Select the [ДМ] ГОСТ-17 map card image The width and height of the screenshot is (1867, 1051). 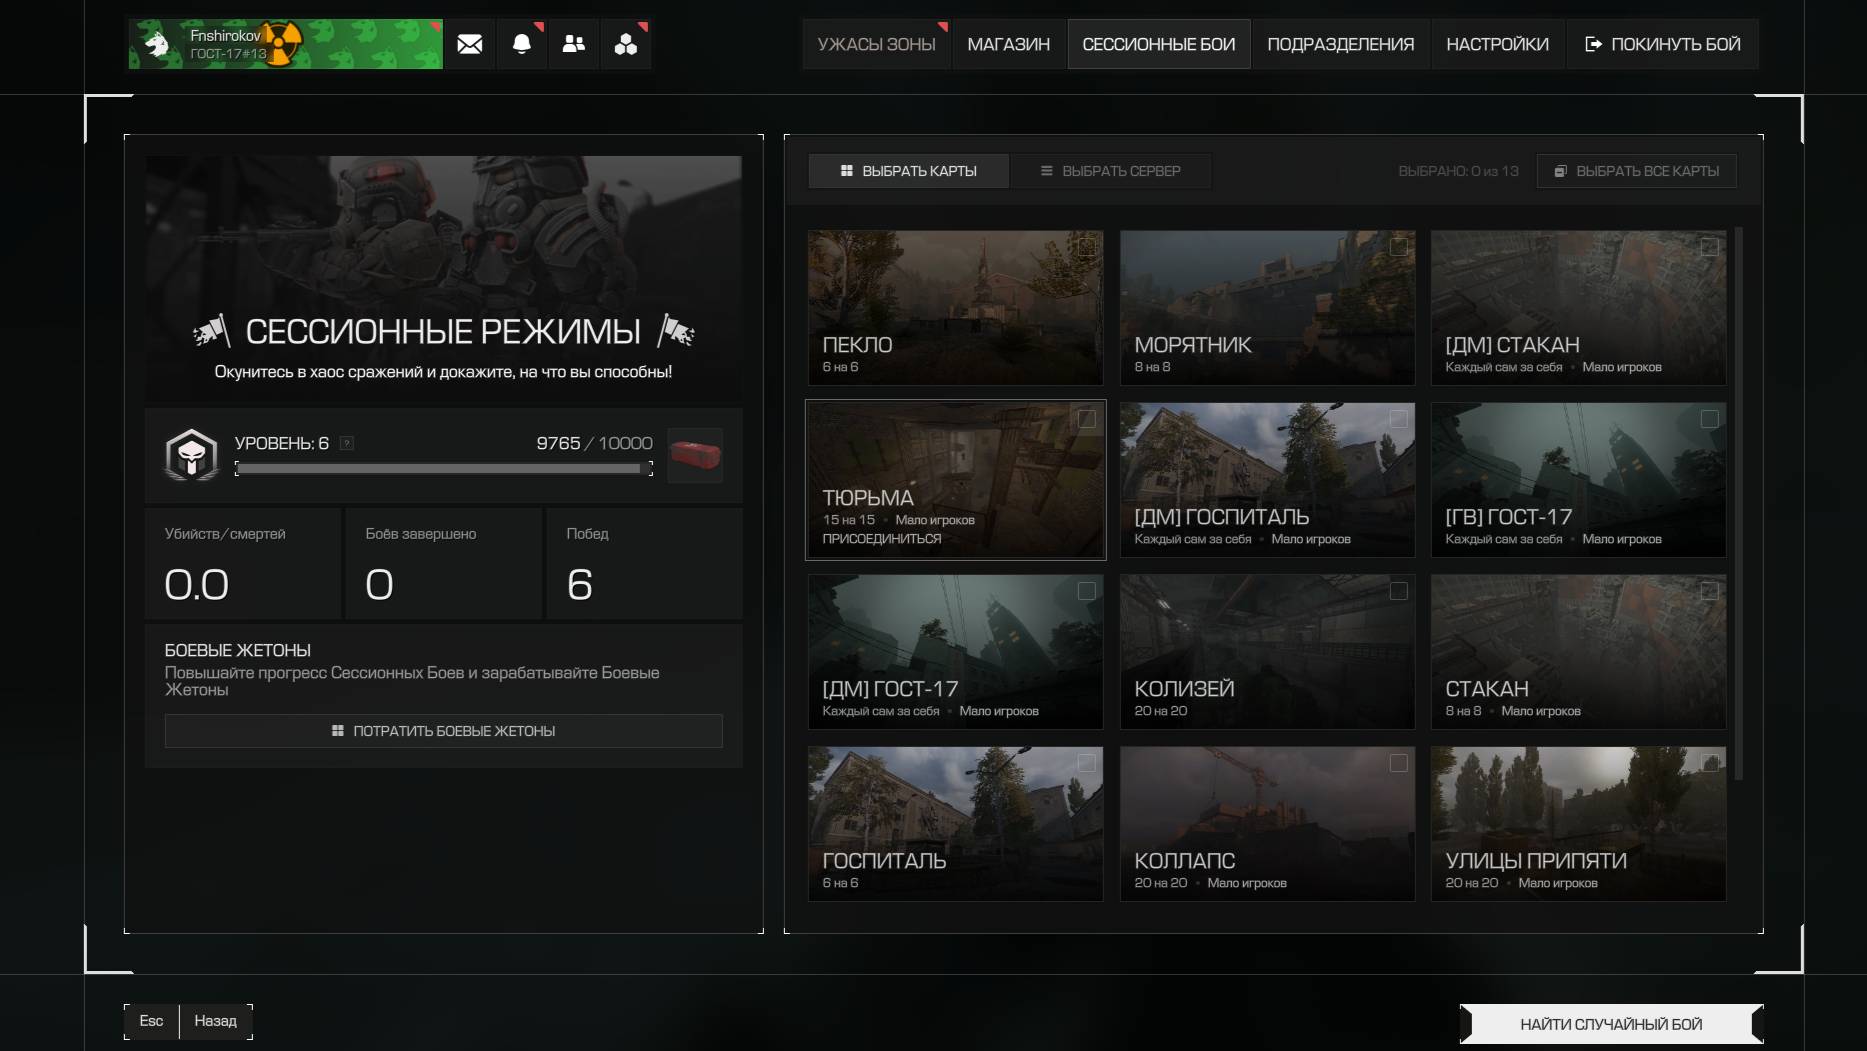tap(955, 652)
